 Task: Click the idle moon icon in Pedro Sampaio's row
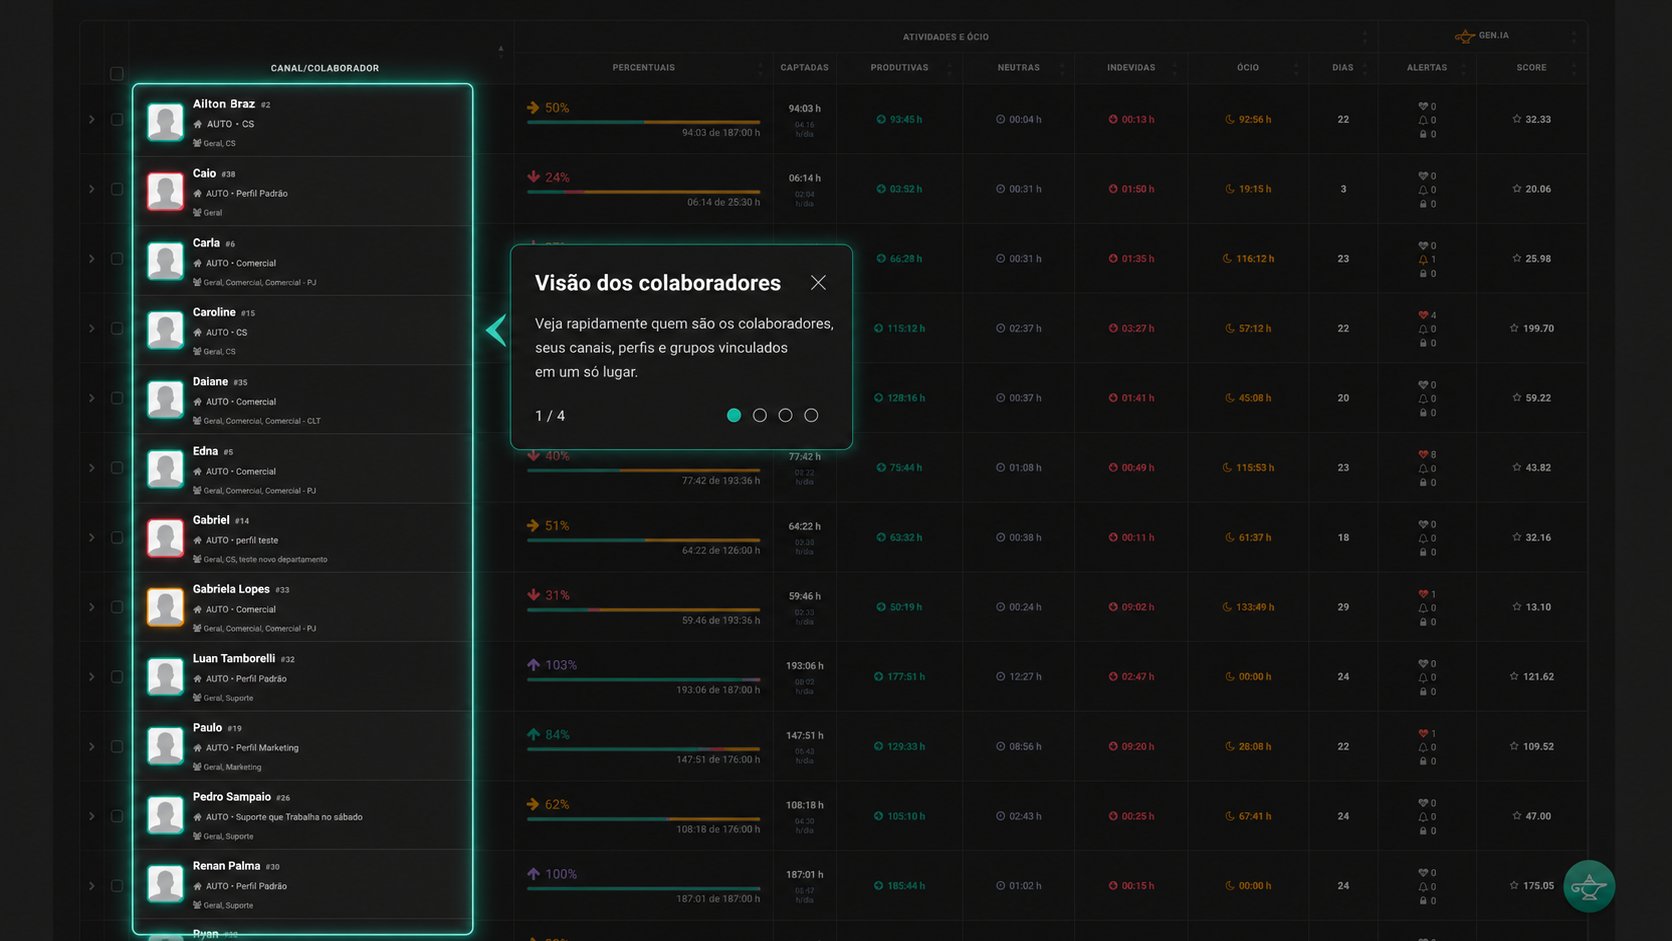click(1230, 816)
